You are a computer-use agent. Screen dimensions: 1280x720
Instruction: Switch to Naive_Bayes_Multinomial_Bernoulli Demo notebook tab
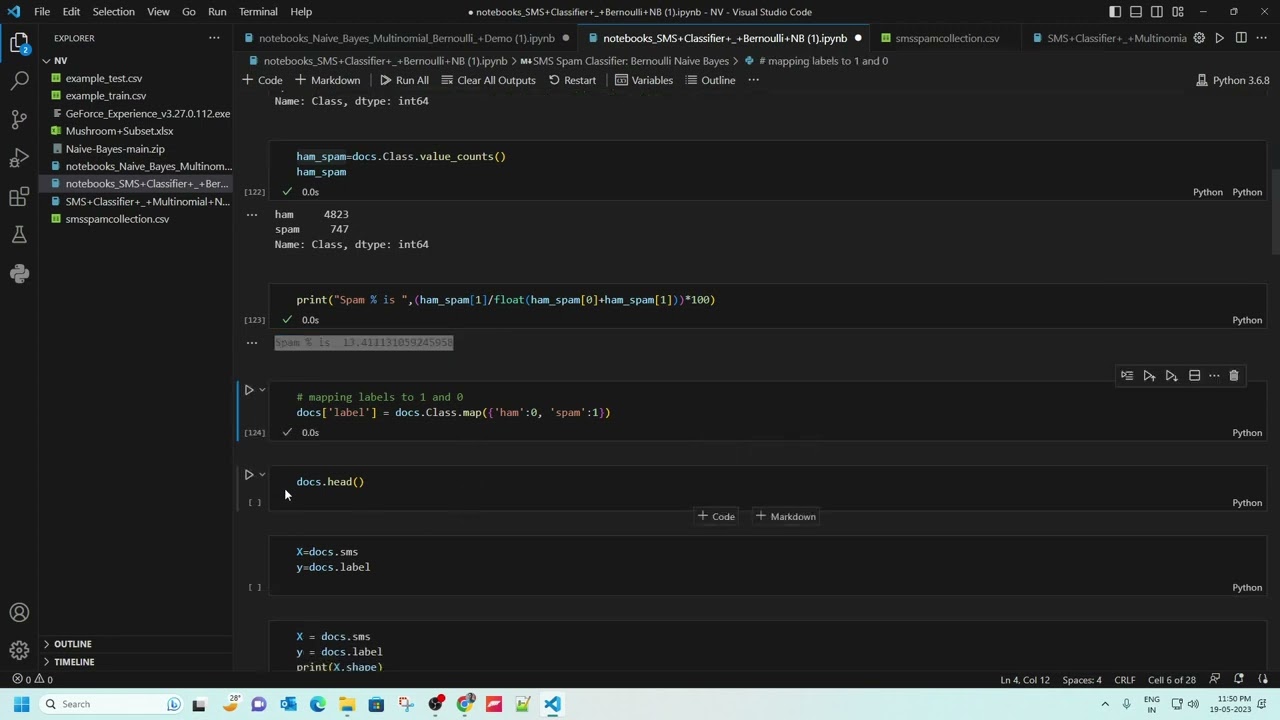coord(407,38)
